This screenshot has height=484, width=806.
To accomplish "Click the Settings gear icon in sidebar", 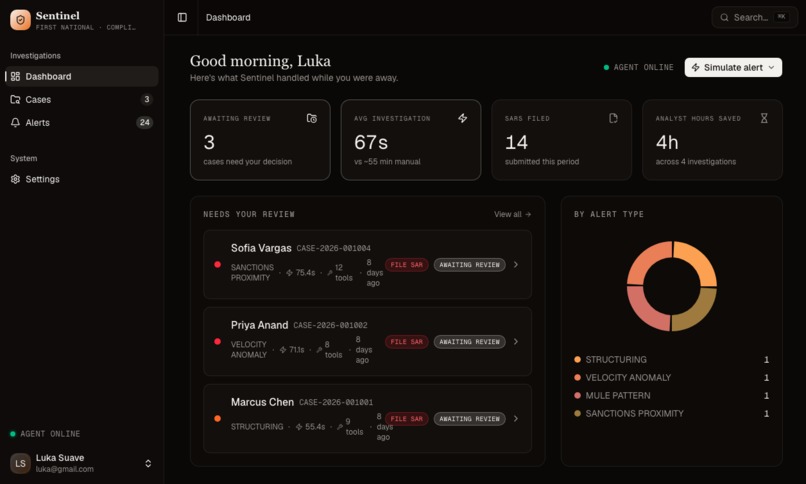I will pos(15,179).
